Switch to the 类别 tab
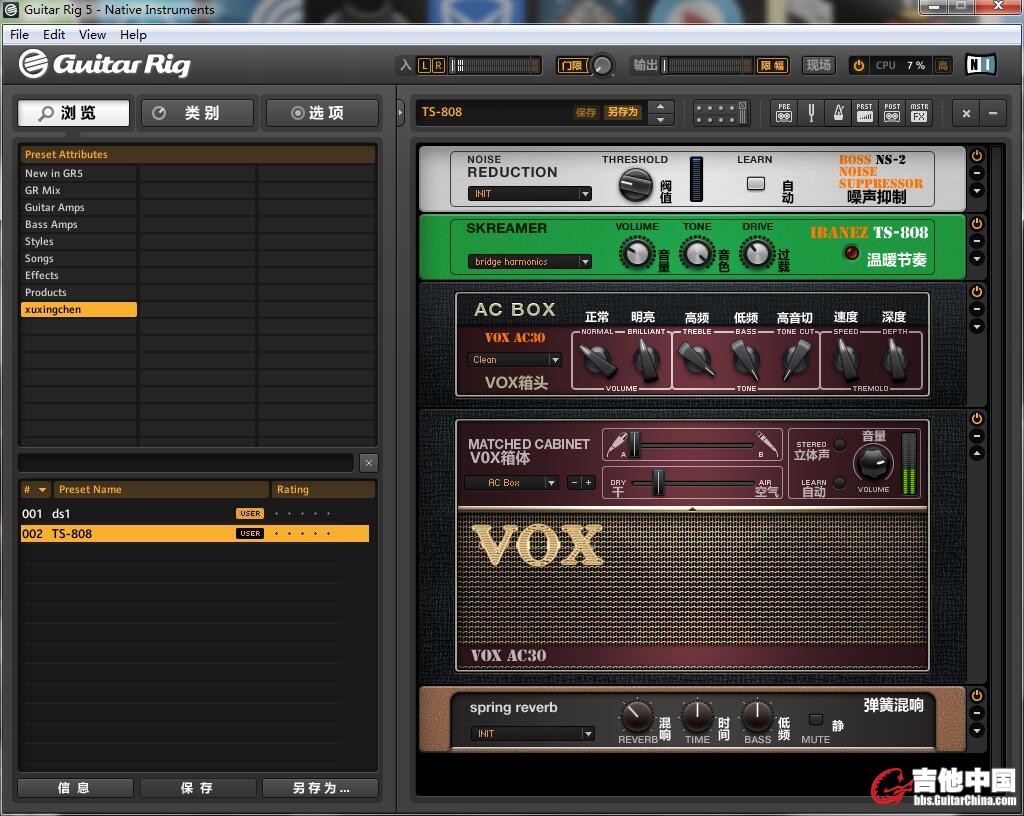This screenshot has height=816, width=1024. (199, 113)
